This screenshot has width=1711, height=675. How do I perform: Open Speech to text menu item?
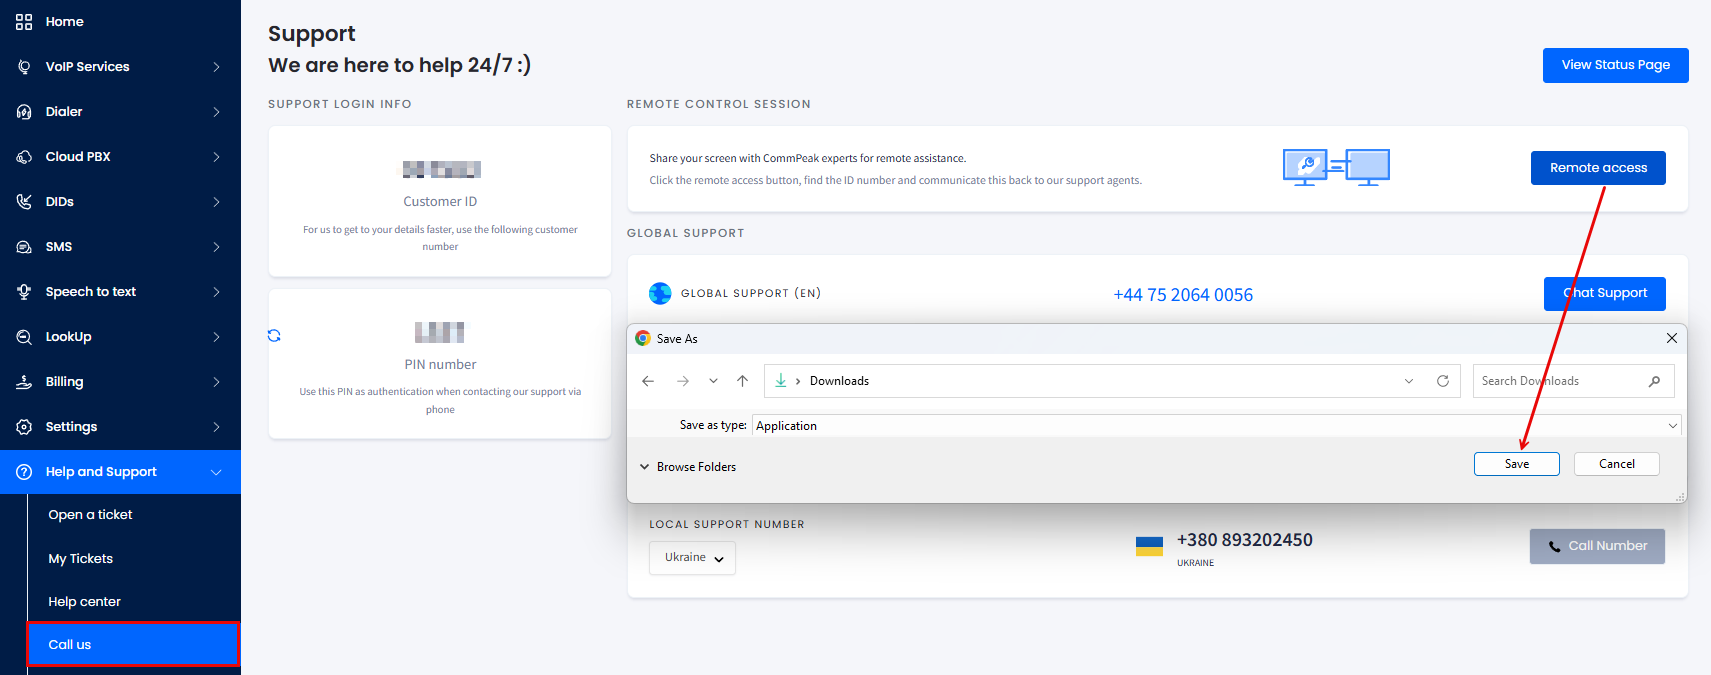120,292
